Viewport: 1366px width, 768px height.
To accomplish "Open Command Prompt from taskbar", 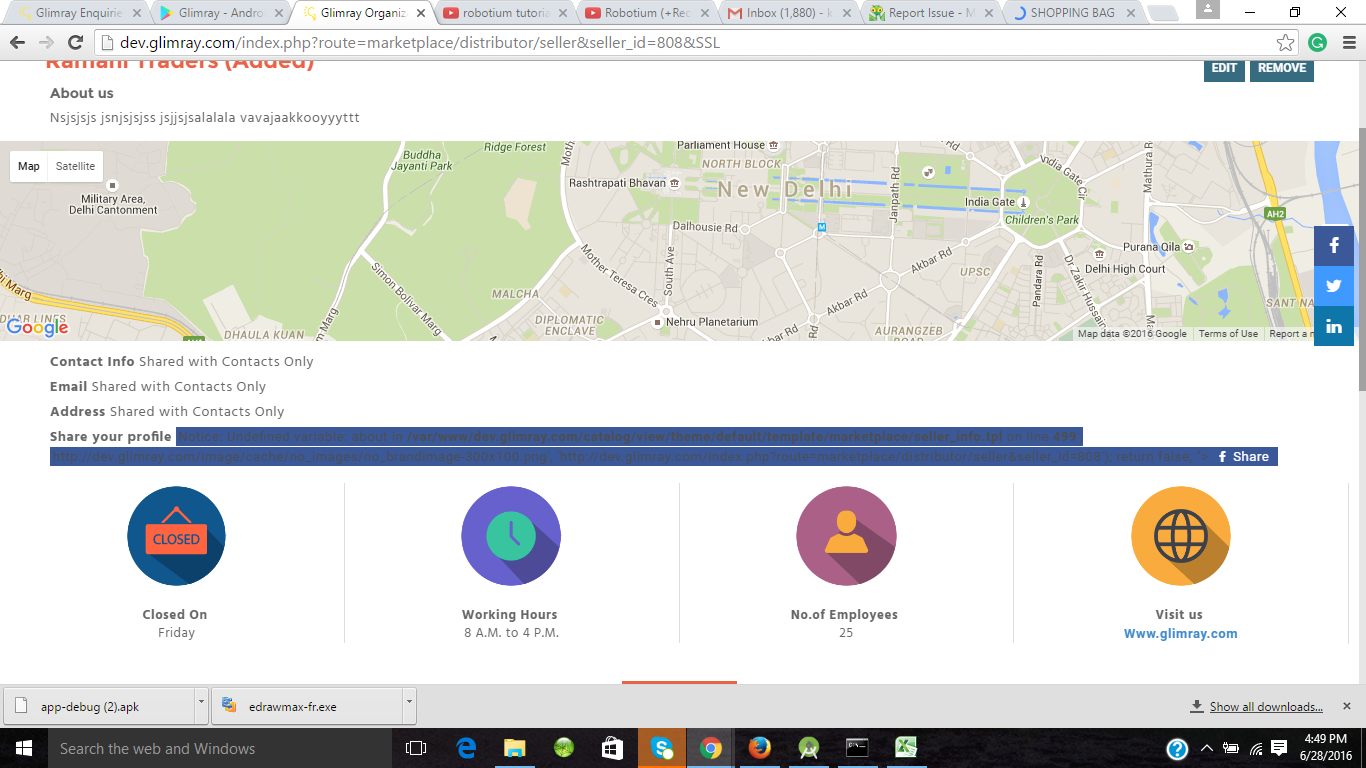I will click(857, 748).
